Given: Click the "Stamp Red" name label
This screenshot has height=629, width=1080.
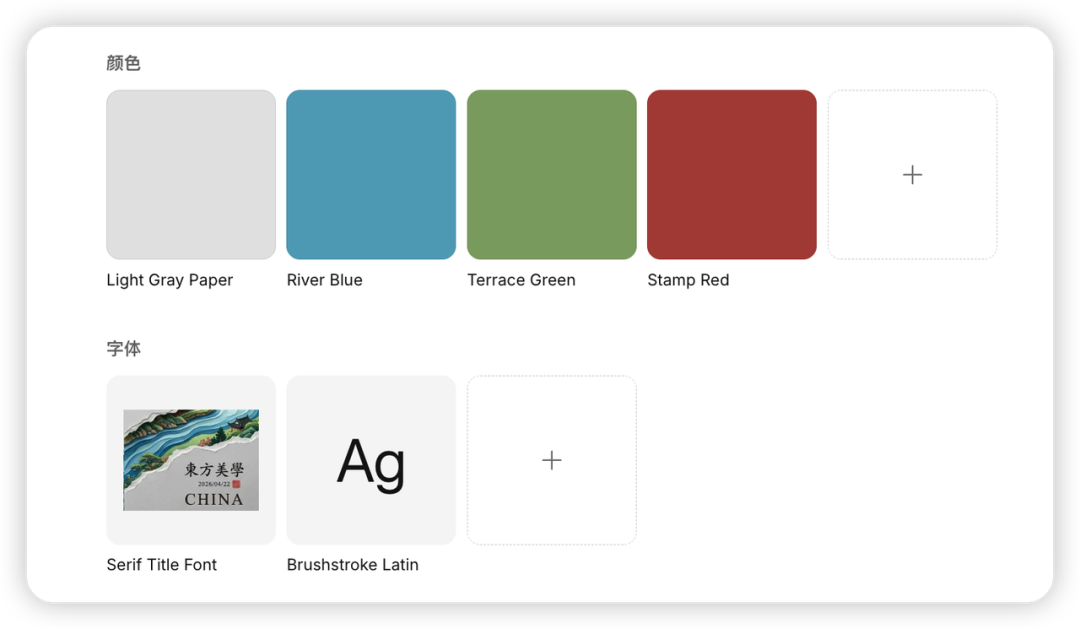Looking at the screenshot, I should [688, 280].
